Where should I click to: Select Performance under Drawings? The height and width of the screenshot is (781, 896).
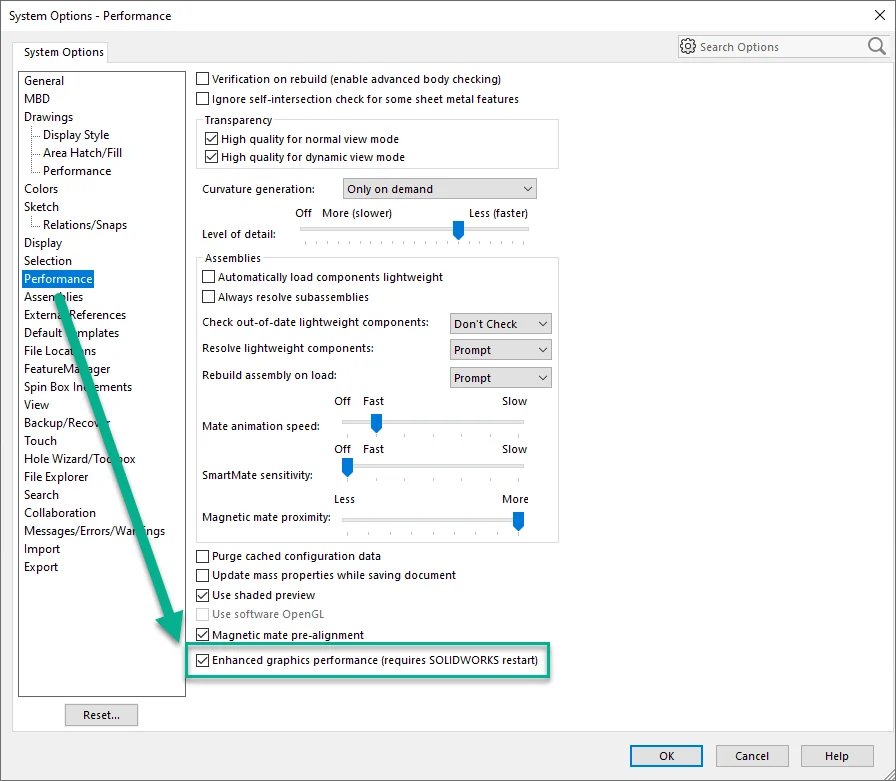pos(77,170)
